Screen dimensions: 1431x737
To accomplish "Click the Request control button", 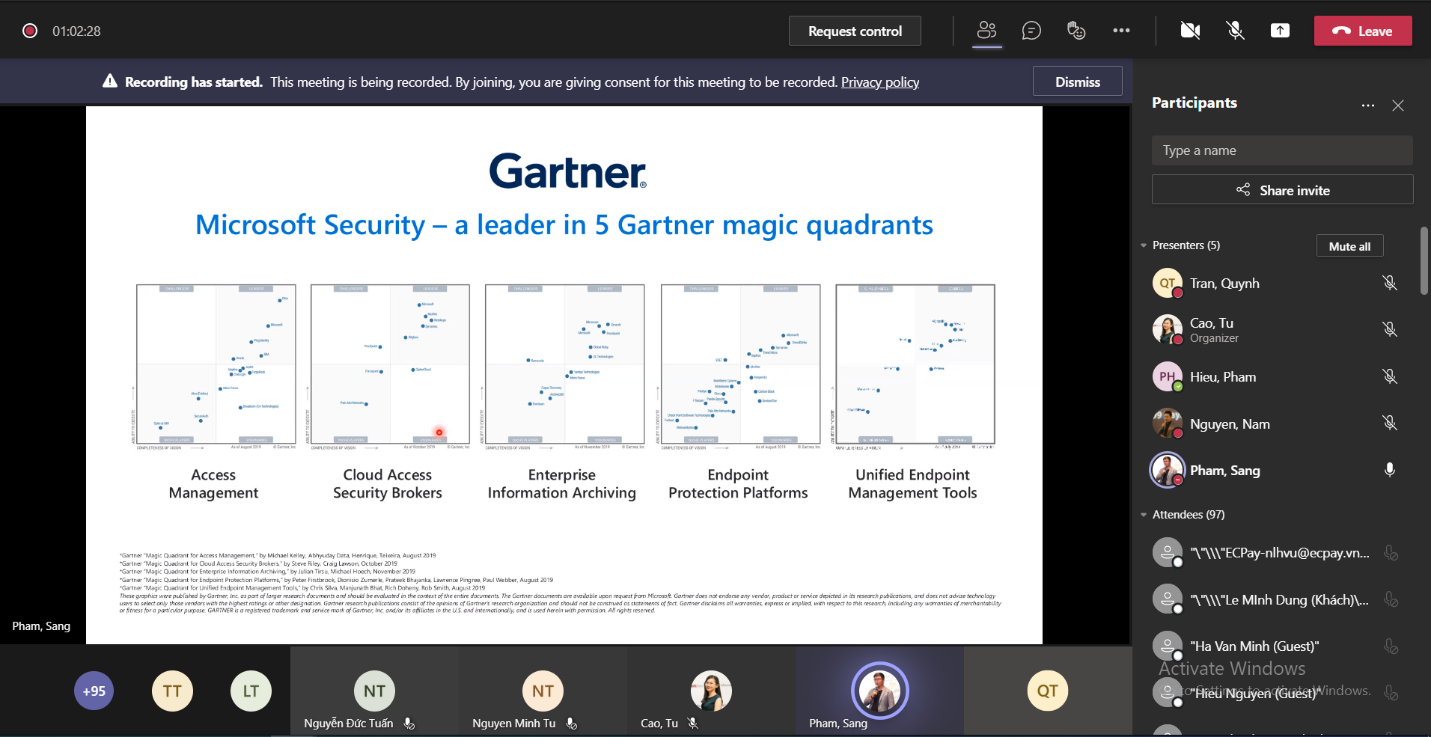I will pyautogui.click(x=855, y=31).
